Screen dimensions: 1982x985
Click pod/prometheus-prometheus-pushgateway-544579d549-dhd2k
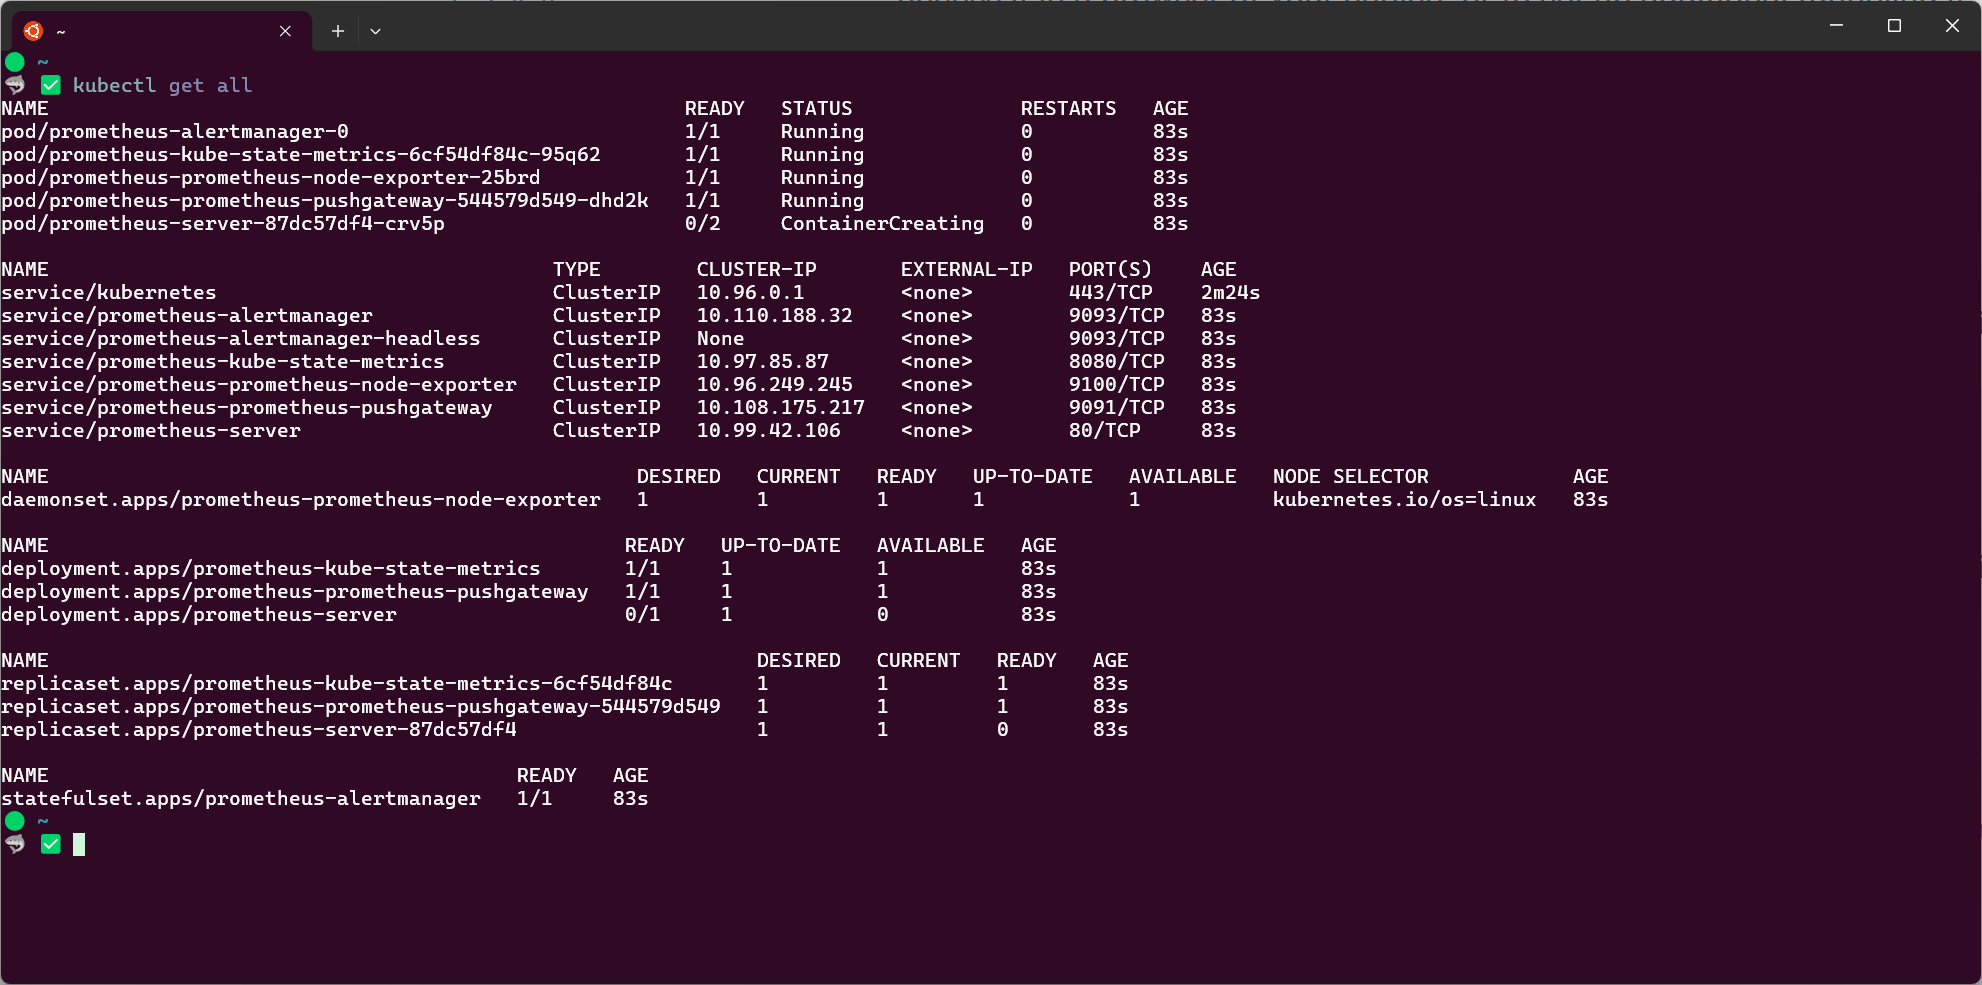coord(325,200)
